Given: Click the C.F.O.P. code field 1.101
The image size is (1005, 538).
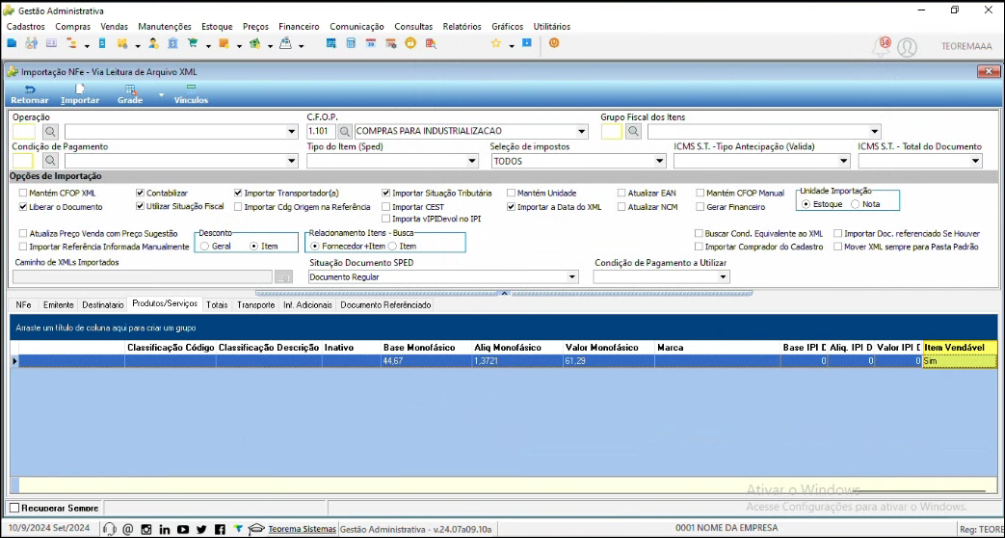Looking at the screenshot, I should [320, 131].
